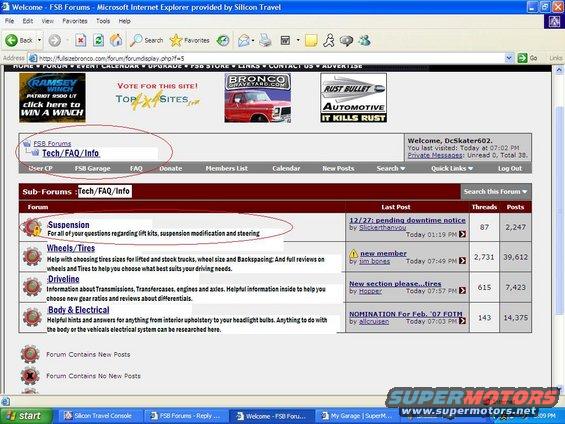The width and height of the screenshot is (565, 424).
Task: Open the Bronco Graveyard banner
Action: 258,98
